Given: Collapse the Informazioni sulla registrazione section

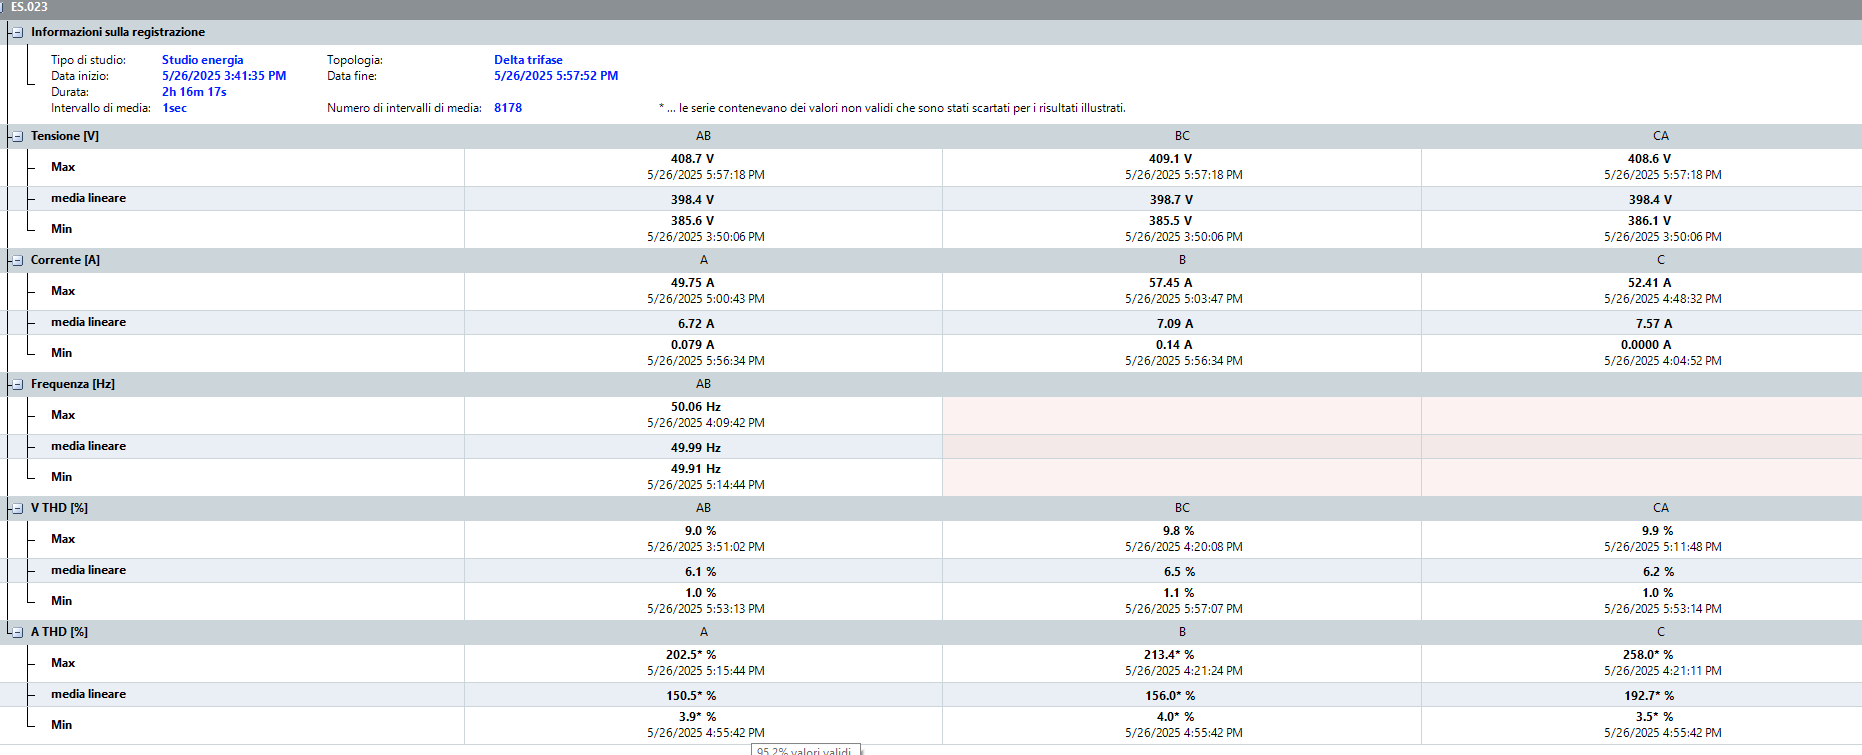Looking at the screenshot, I should [17, 32].
